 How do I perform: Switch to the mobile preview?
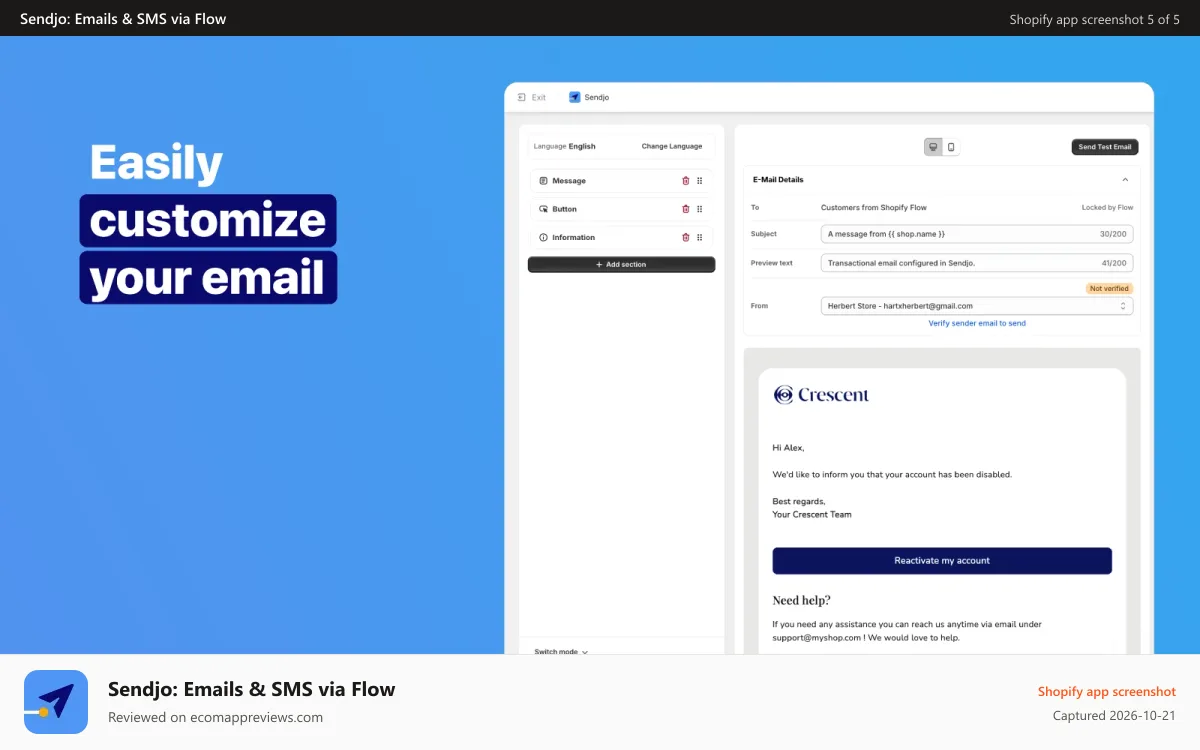(x=951, y=147)
